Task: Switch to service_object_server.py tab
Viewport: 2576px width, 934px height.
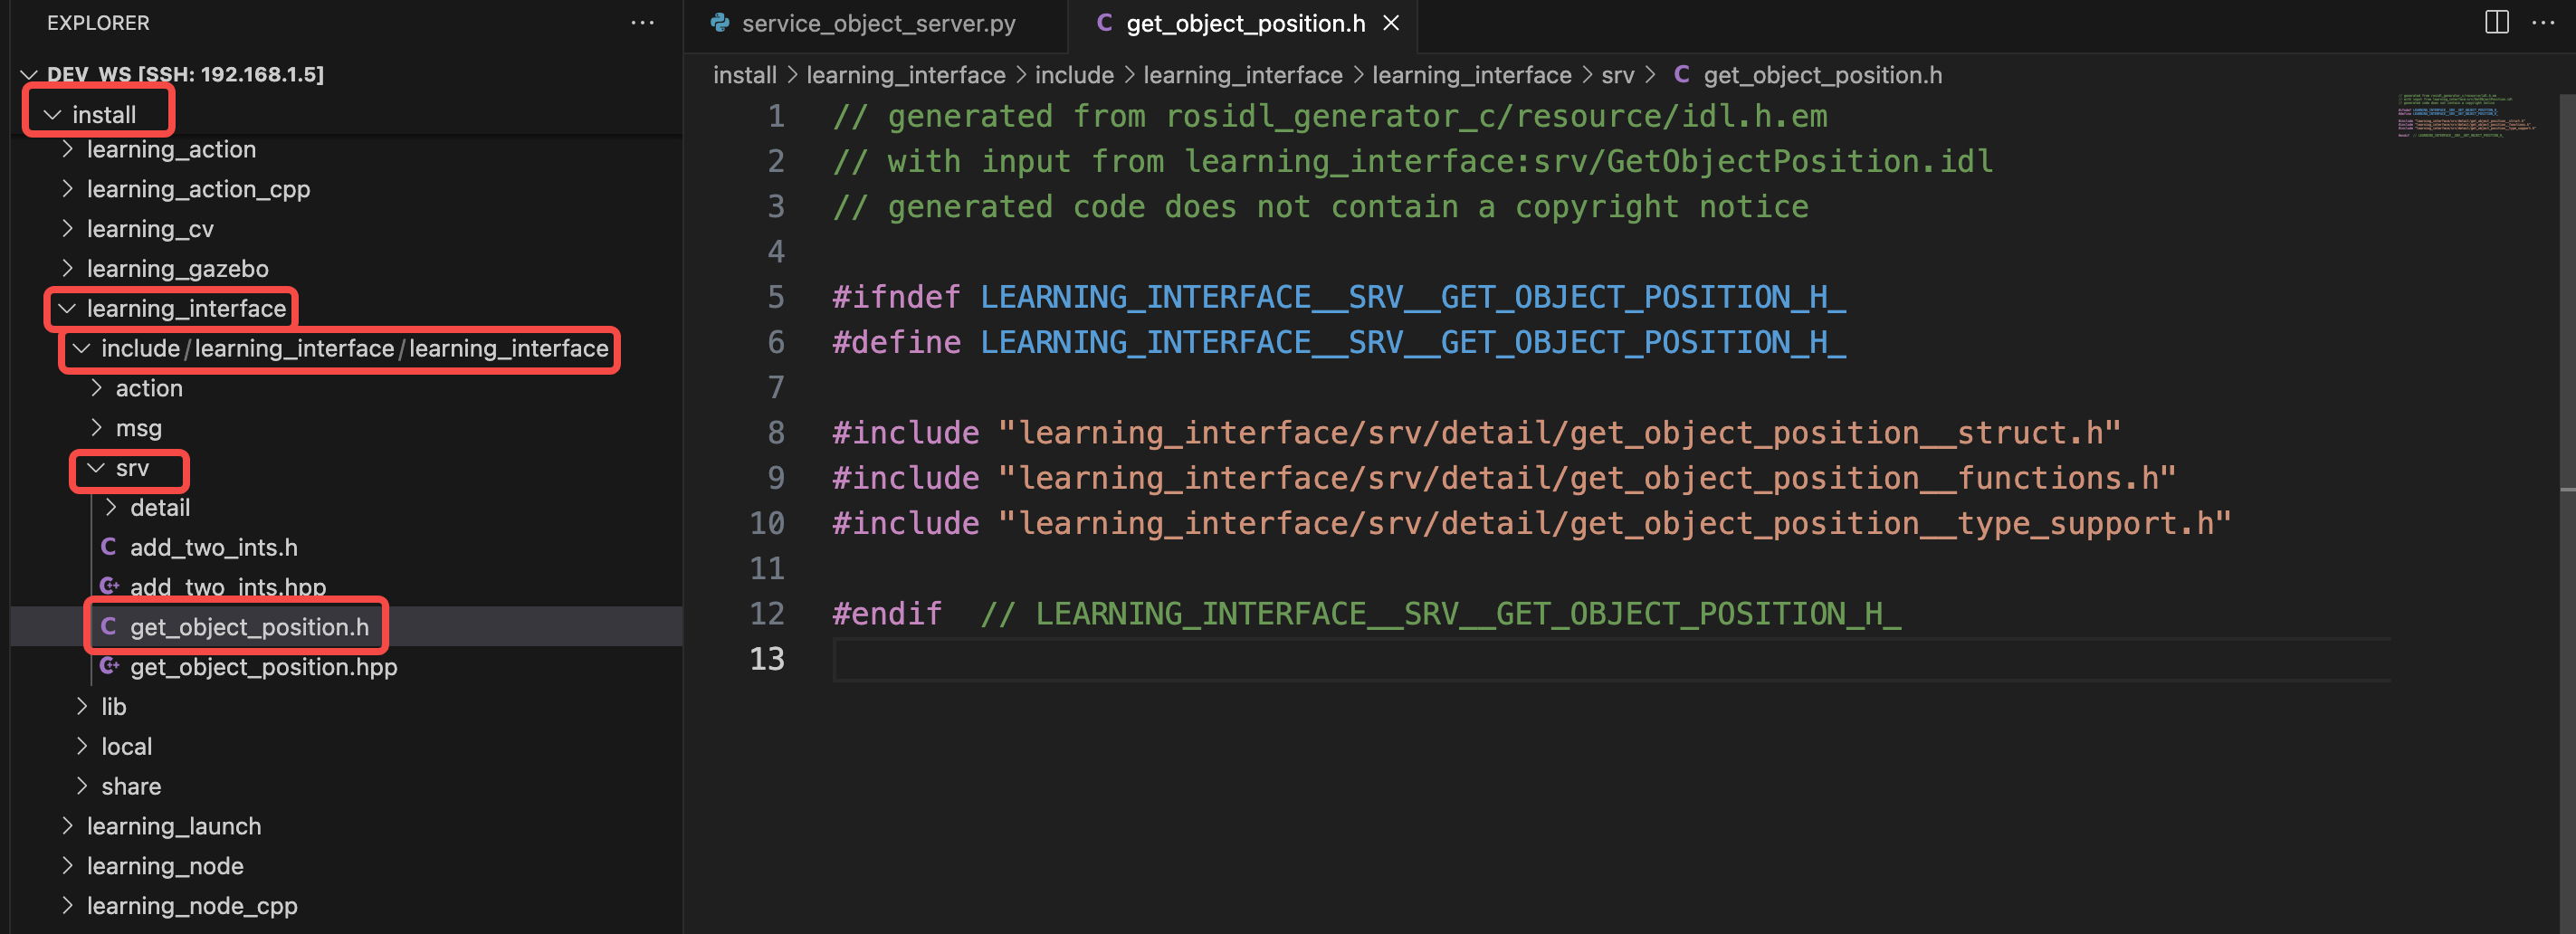Action: 876,24
